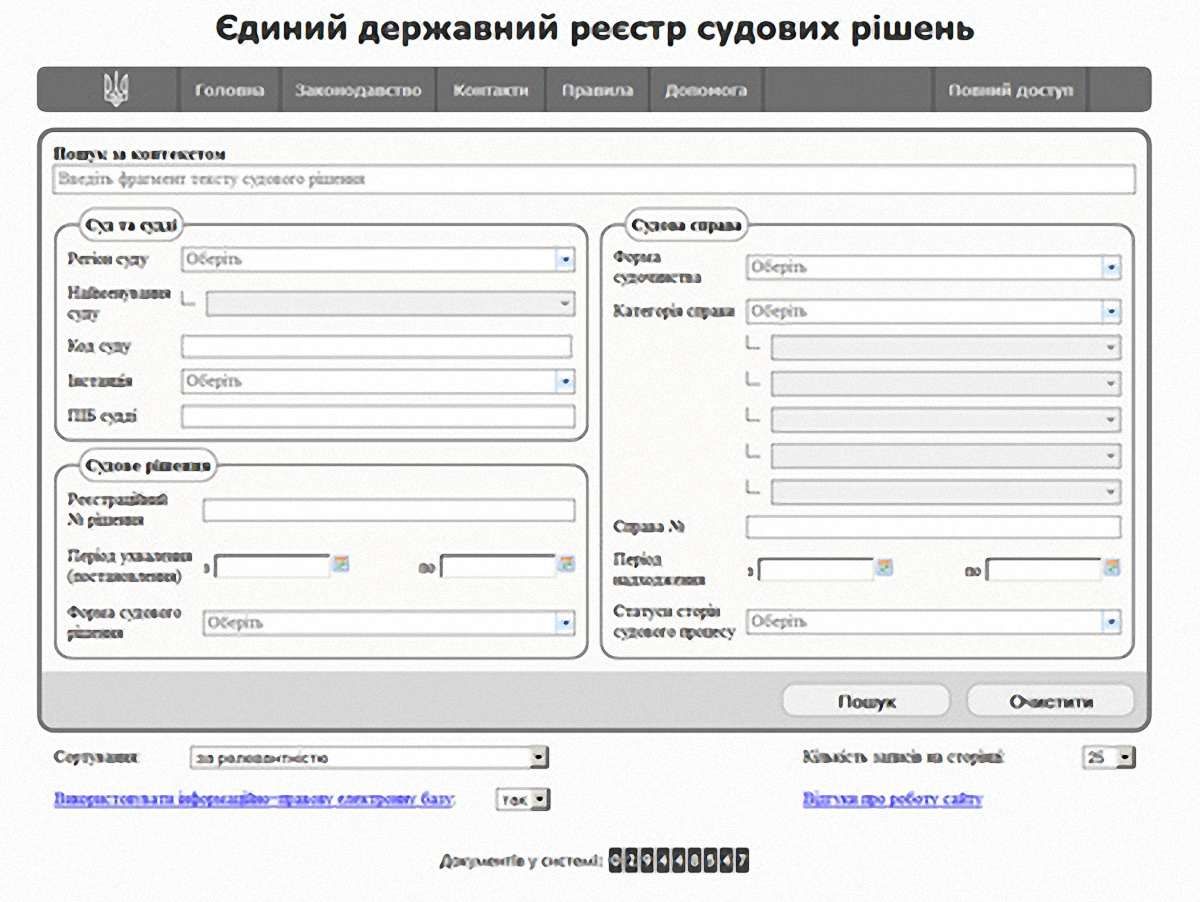Click the context search text field
This screenshot has width=1200, height=902.
(593, 180)
